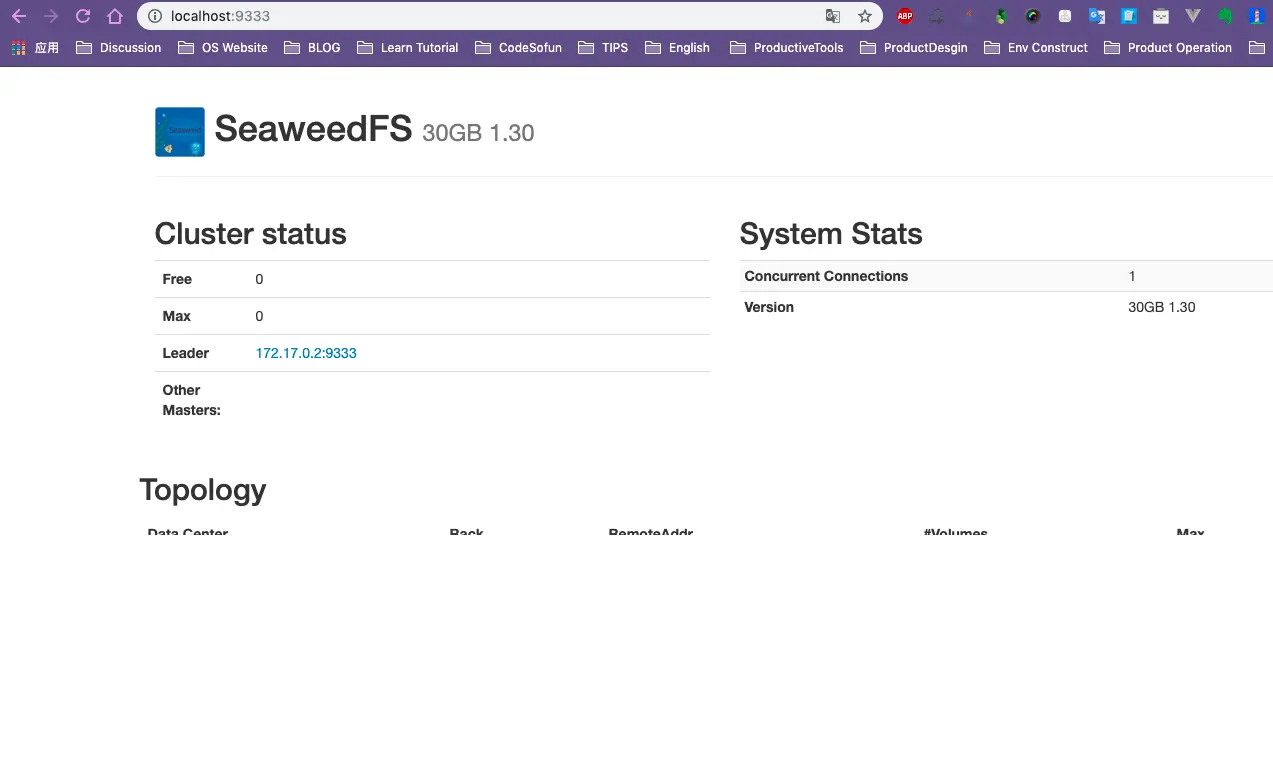Click the Leader row label
Image resolution: width=1273 pixels, height=782 pixels.
(185, 353)
